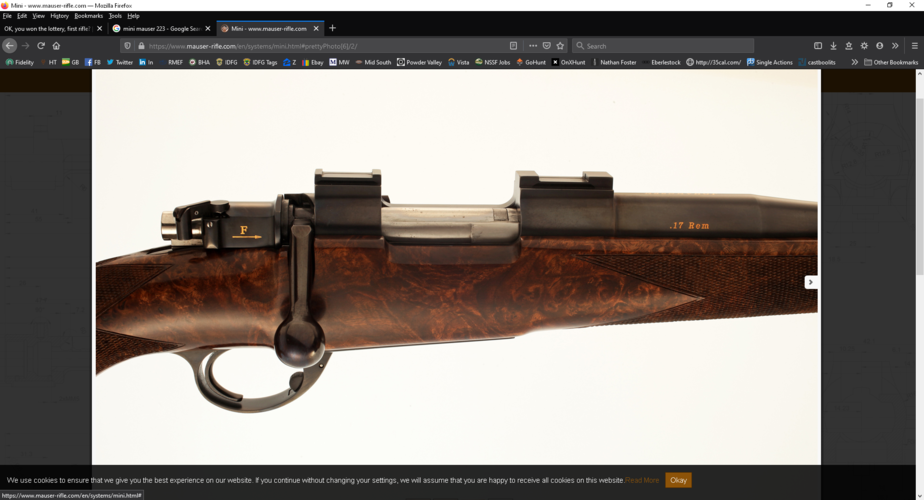Bookmark this page with the star icon
The height and width of the screenshot is (500, 924).
pos(560,46)
